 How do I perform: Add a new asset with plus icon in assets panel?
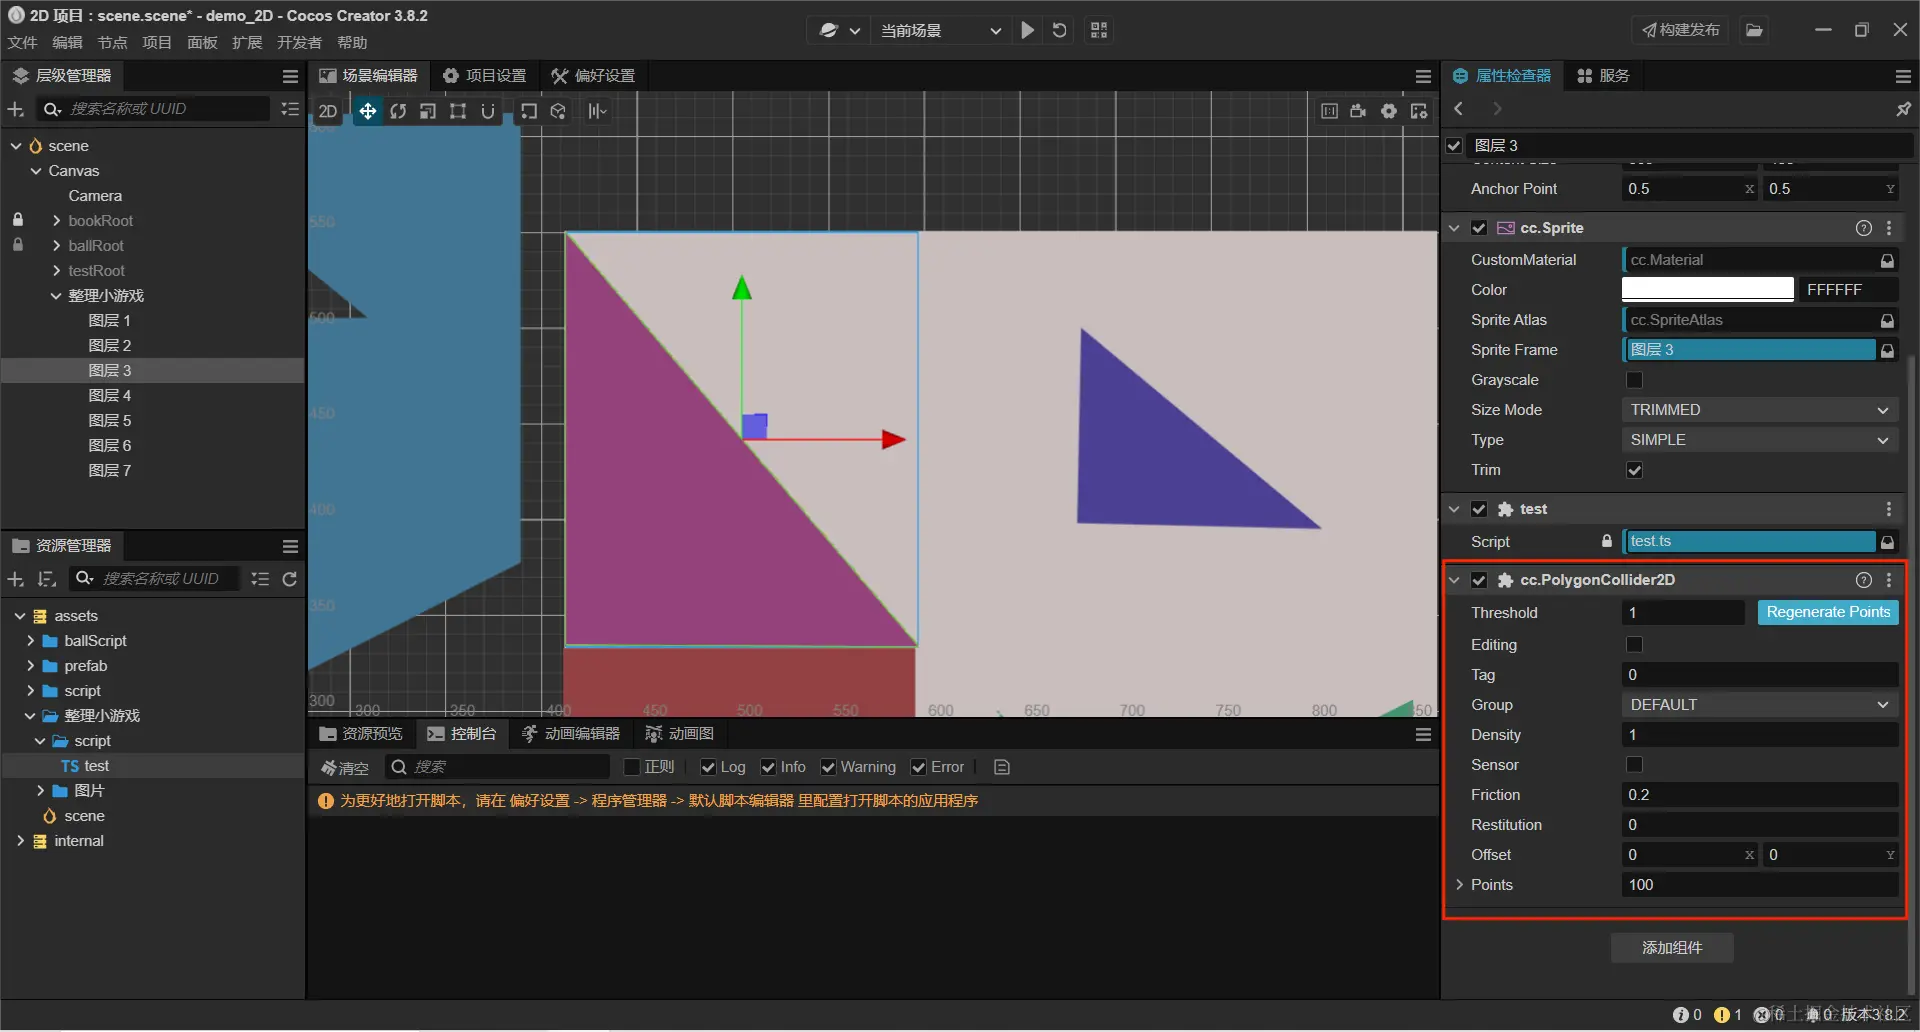[16, 579]
